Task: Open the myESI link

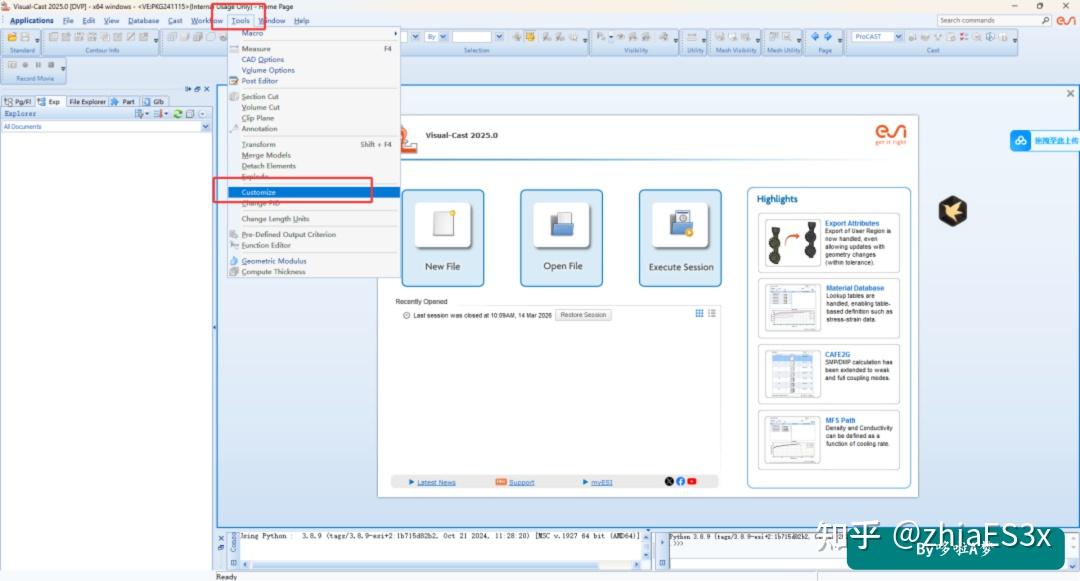Action: coord(601,482)
